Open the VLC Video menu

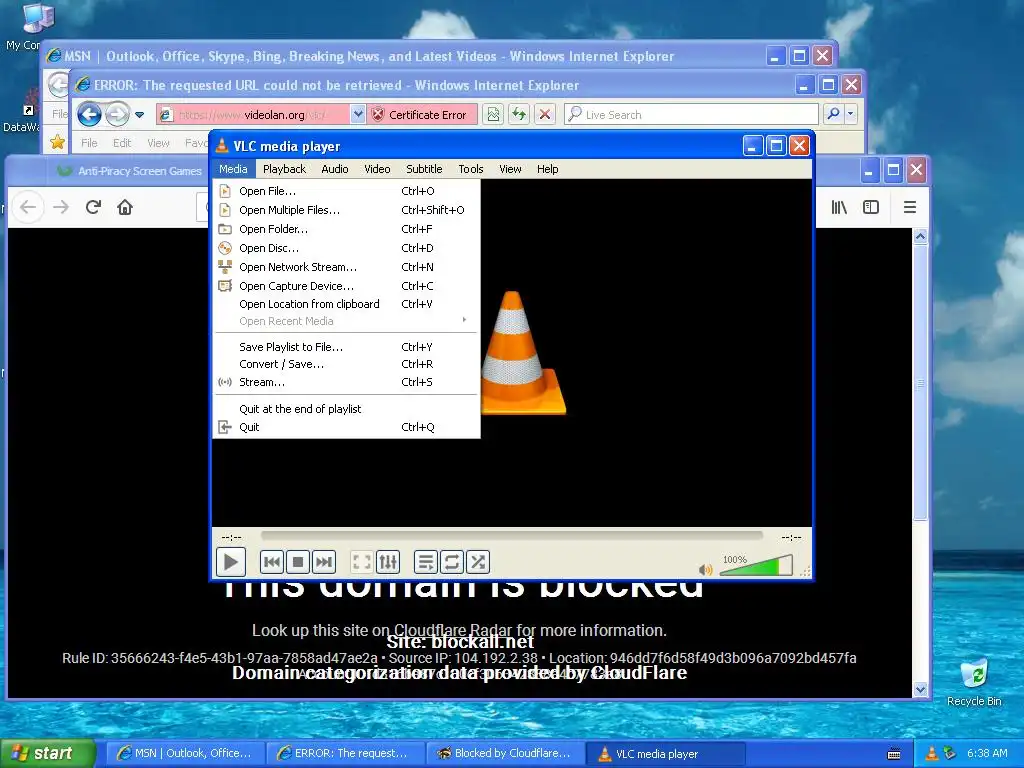377,168
